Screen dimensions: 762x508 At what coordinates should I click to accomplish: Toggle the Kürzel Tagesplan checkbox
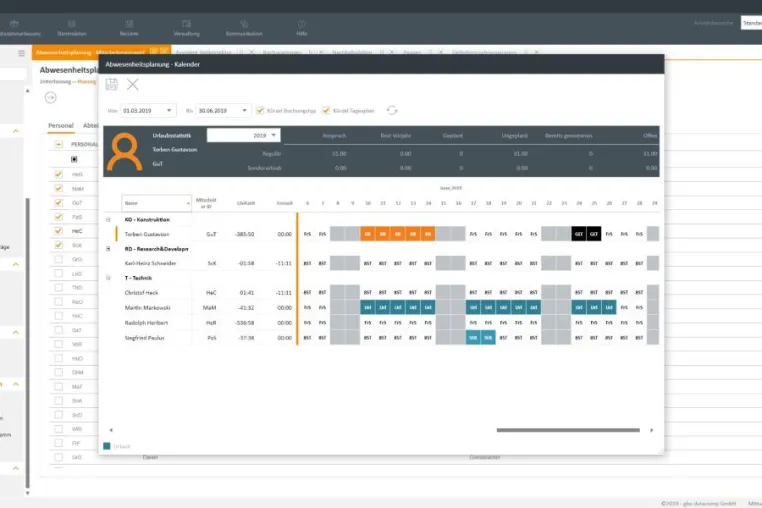pyautogui.click(x=326, y=110)
